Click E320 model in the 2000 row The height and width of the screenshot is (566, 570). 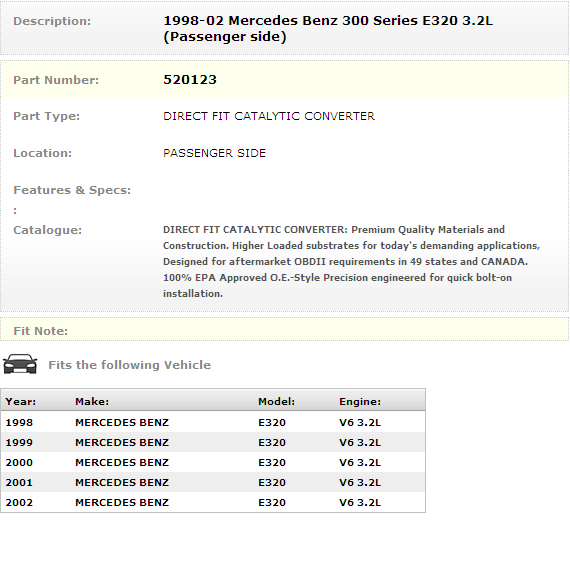coord(272,462)
